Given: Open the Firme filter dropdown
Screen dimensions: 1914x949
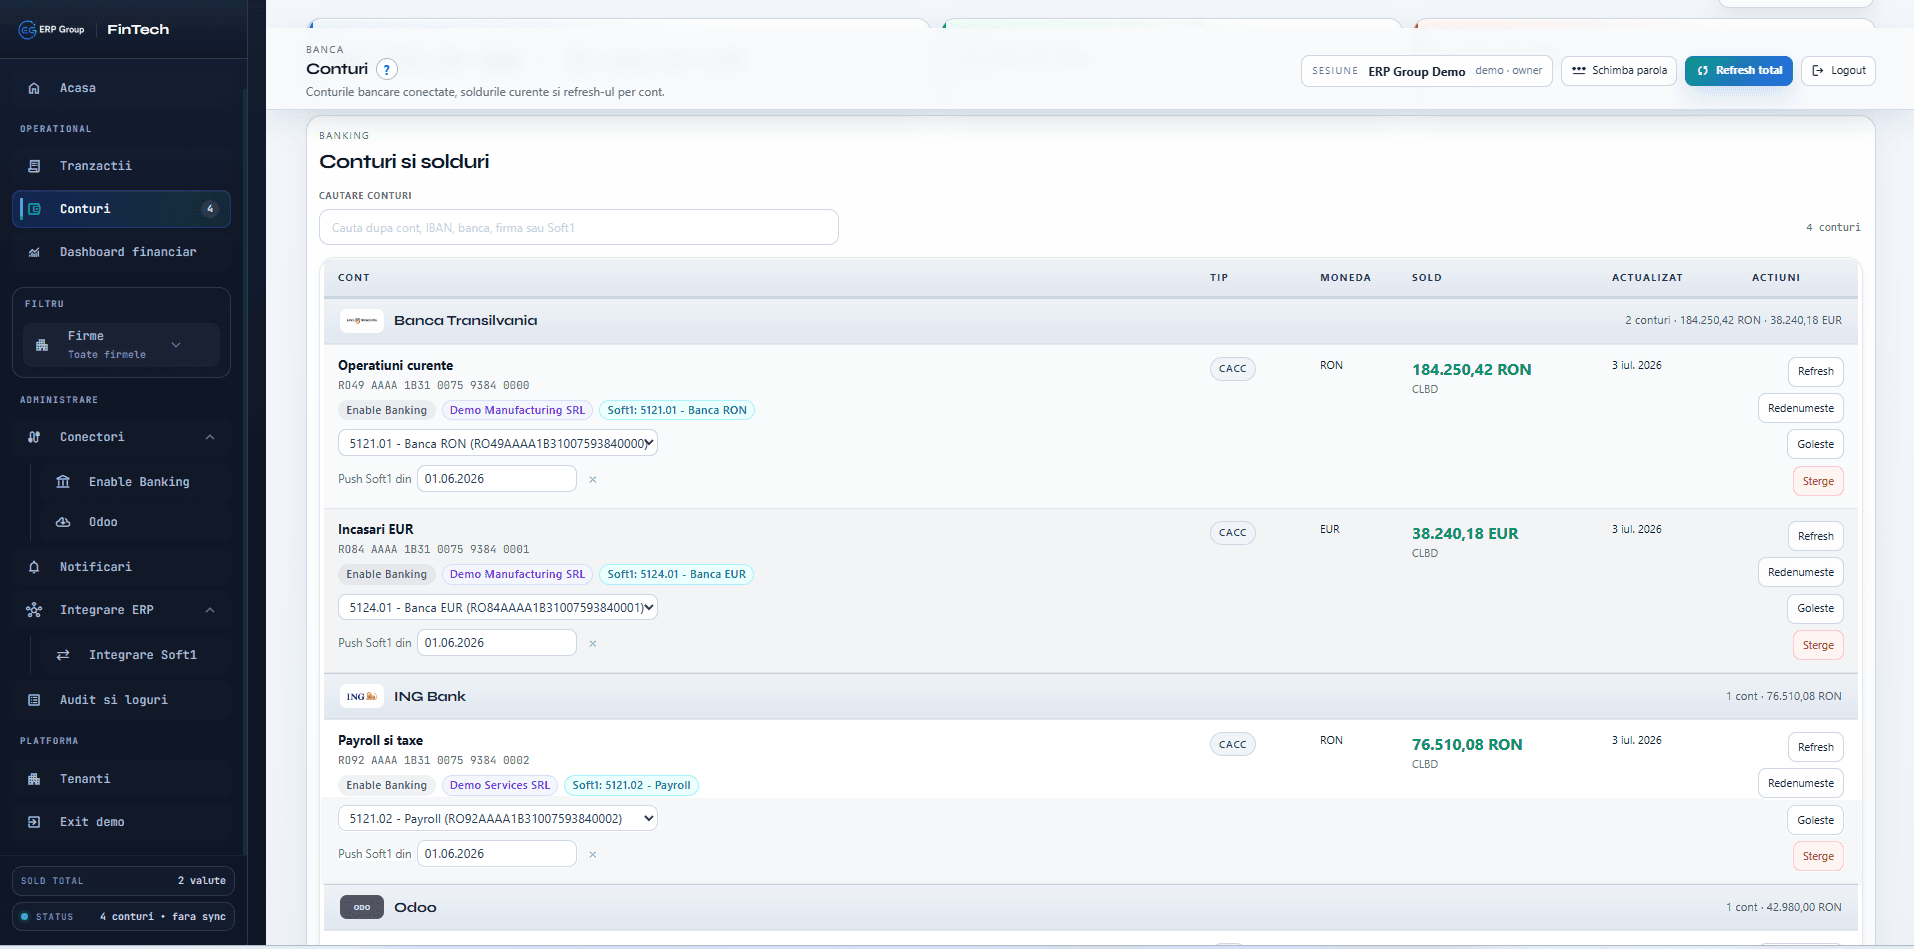Looking at the screenshot, I should point(121,345).
